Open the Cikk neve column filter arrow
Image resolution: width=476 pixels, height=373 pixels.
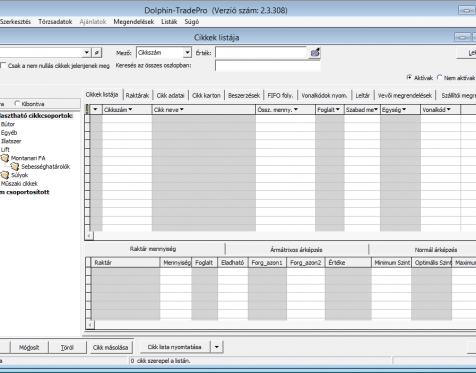182,109
